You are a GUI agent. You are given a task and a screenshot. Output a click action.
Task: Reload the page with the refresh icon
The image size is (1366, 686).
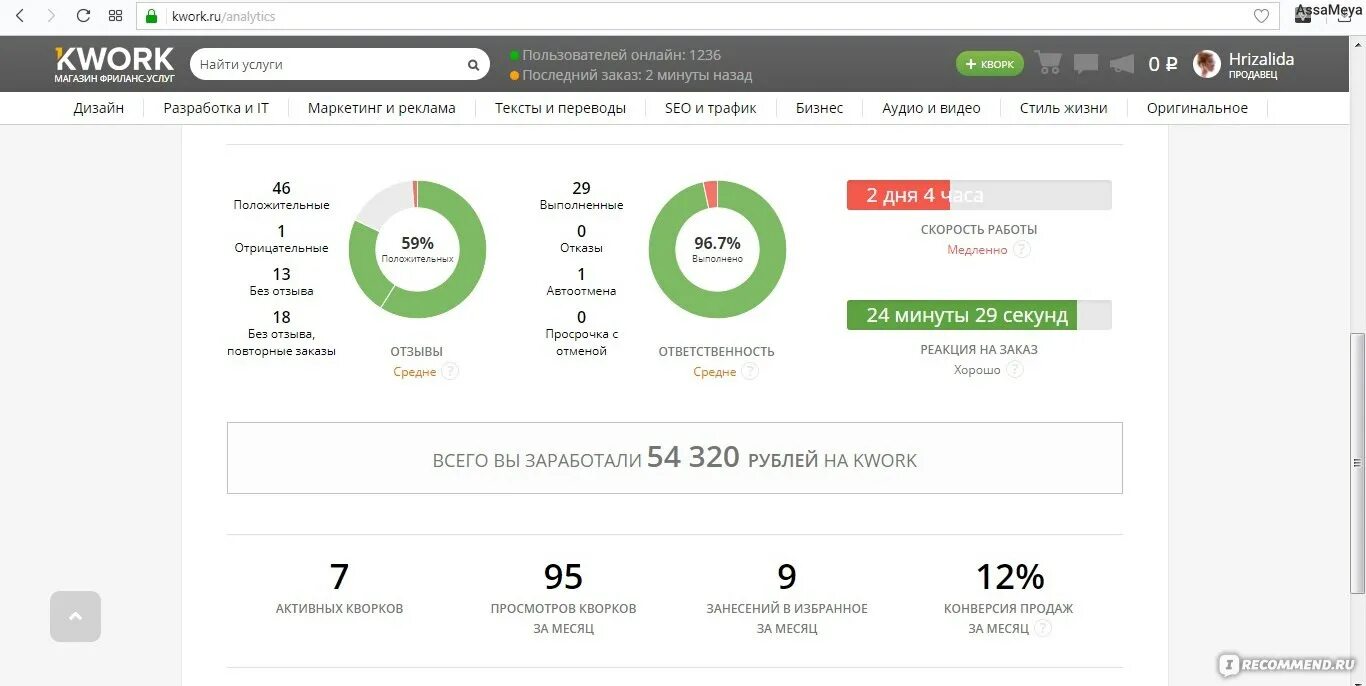[84, 16]
